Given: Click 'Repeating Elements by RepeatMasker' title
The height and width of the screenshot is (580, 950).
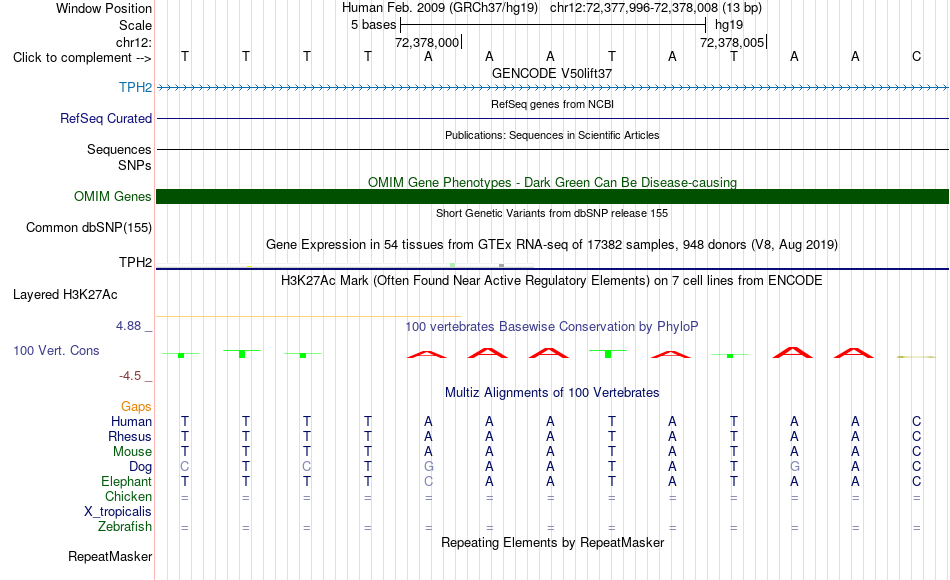Looking at the screenshot, I should point(552,542).
